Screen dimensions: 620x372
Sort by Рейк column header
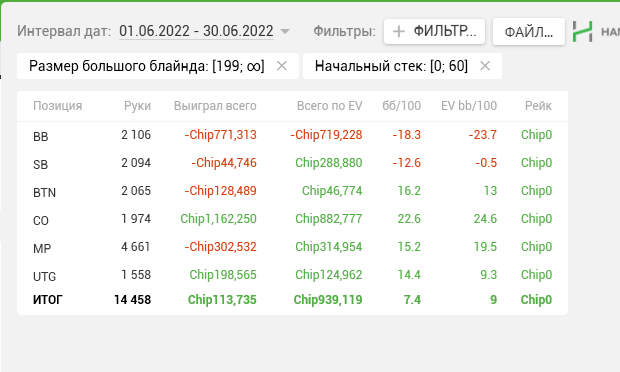point(538,106)
